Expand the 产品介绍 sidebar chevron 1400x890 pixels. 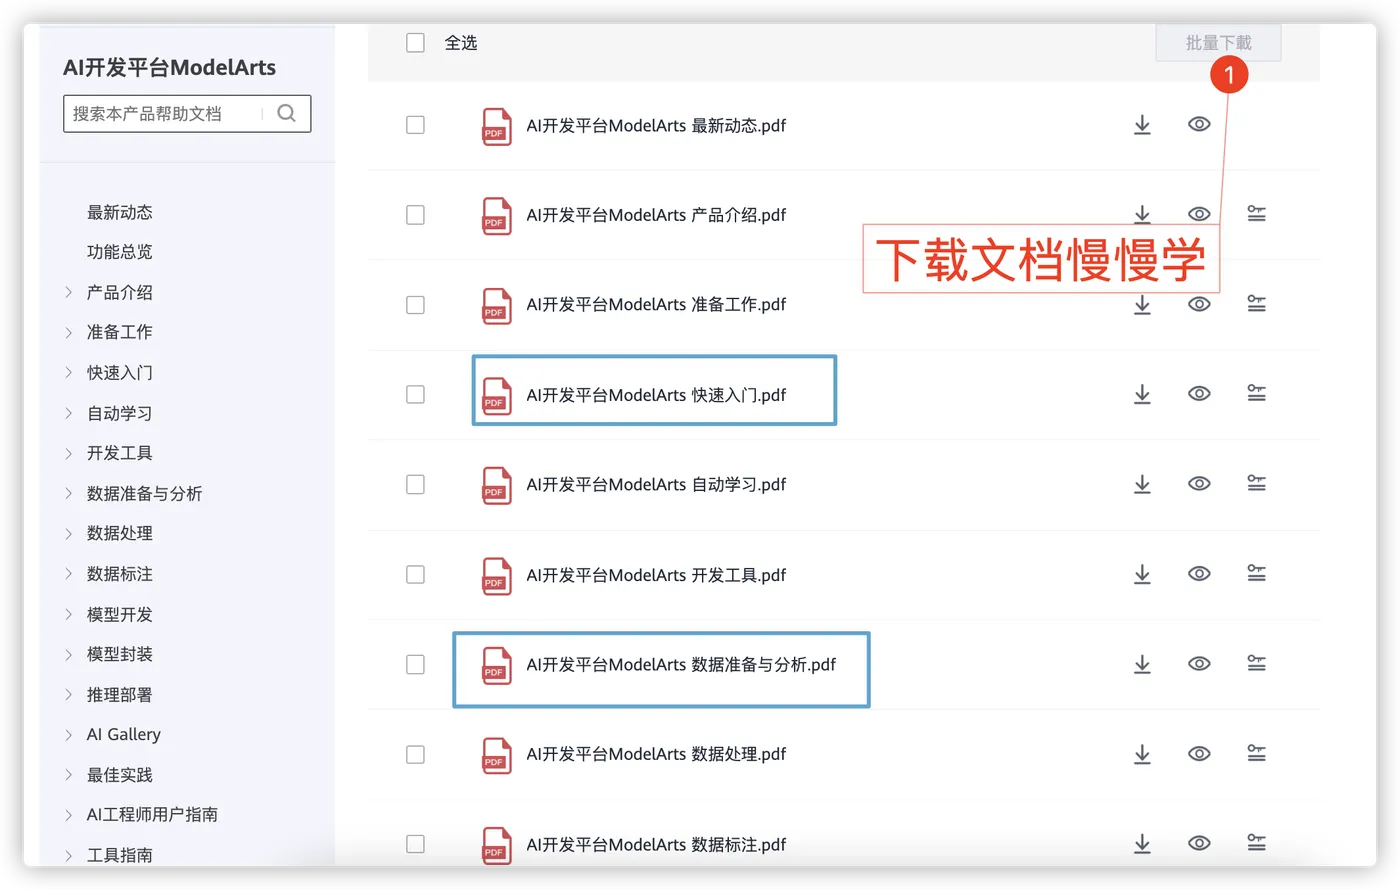(68, 292)
